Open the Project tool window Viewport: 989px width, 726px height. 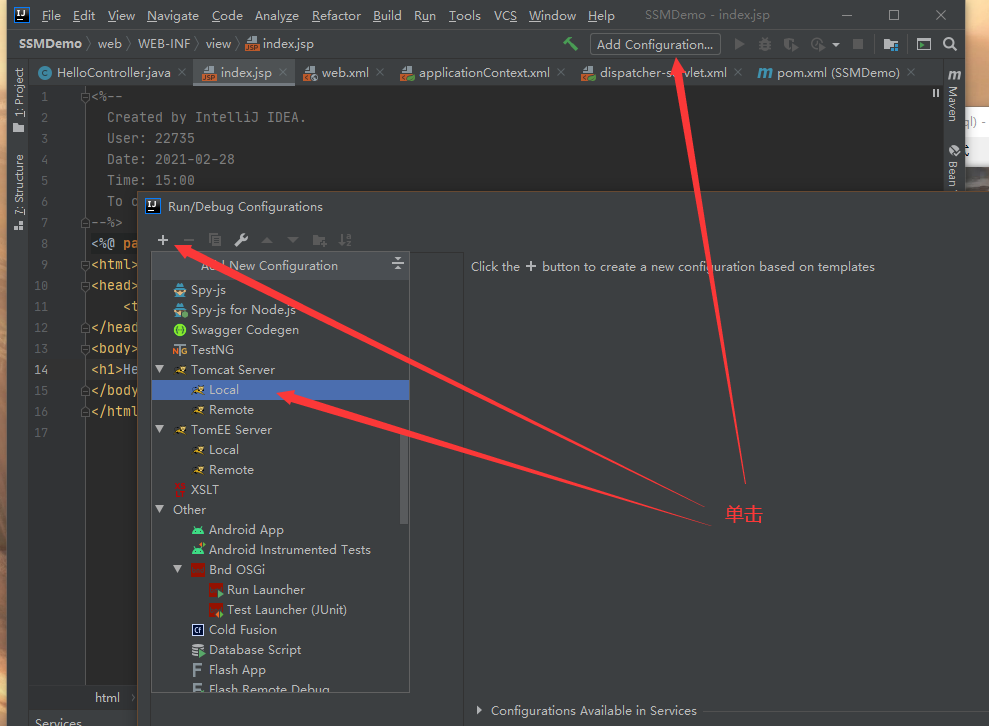click(x=19, y=100)
